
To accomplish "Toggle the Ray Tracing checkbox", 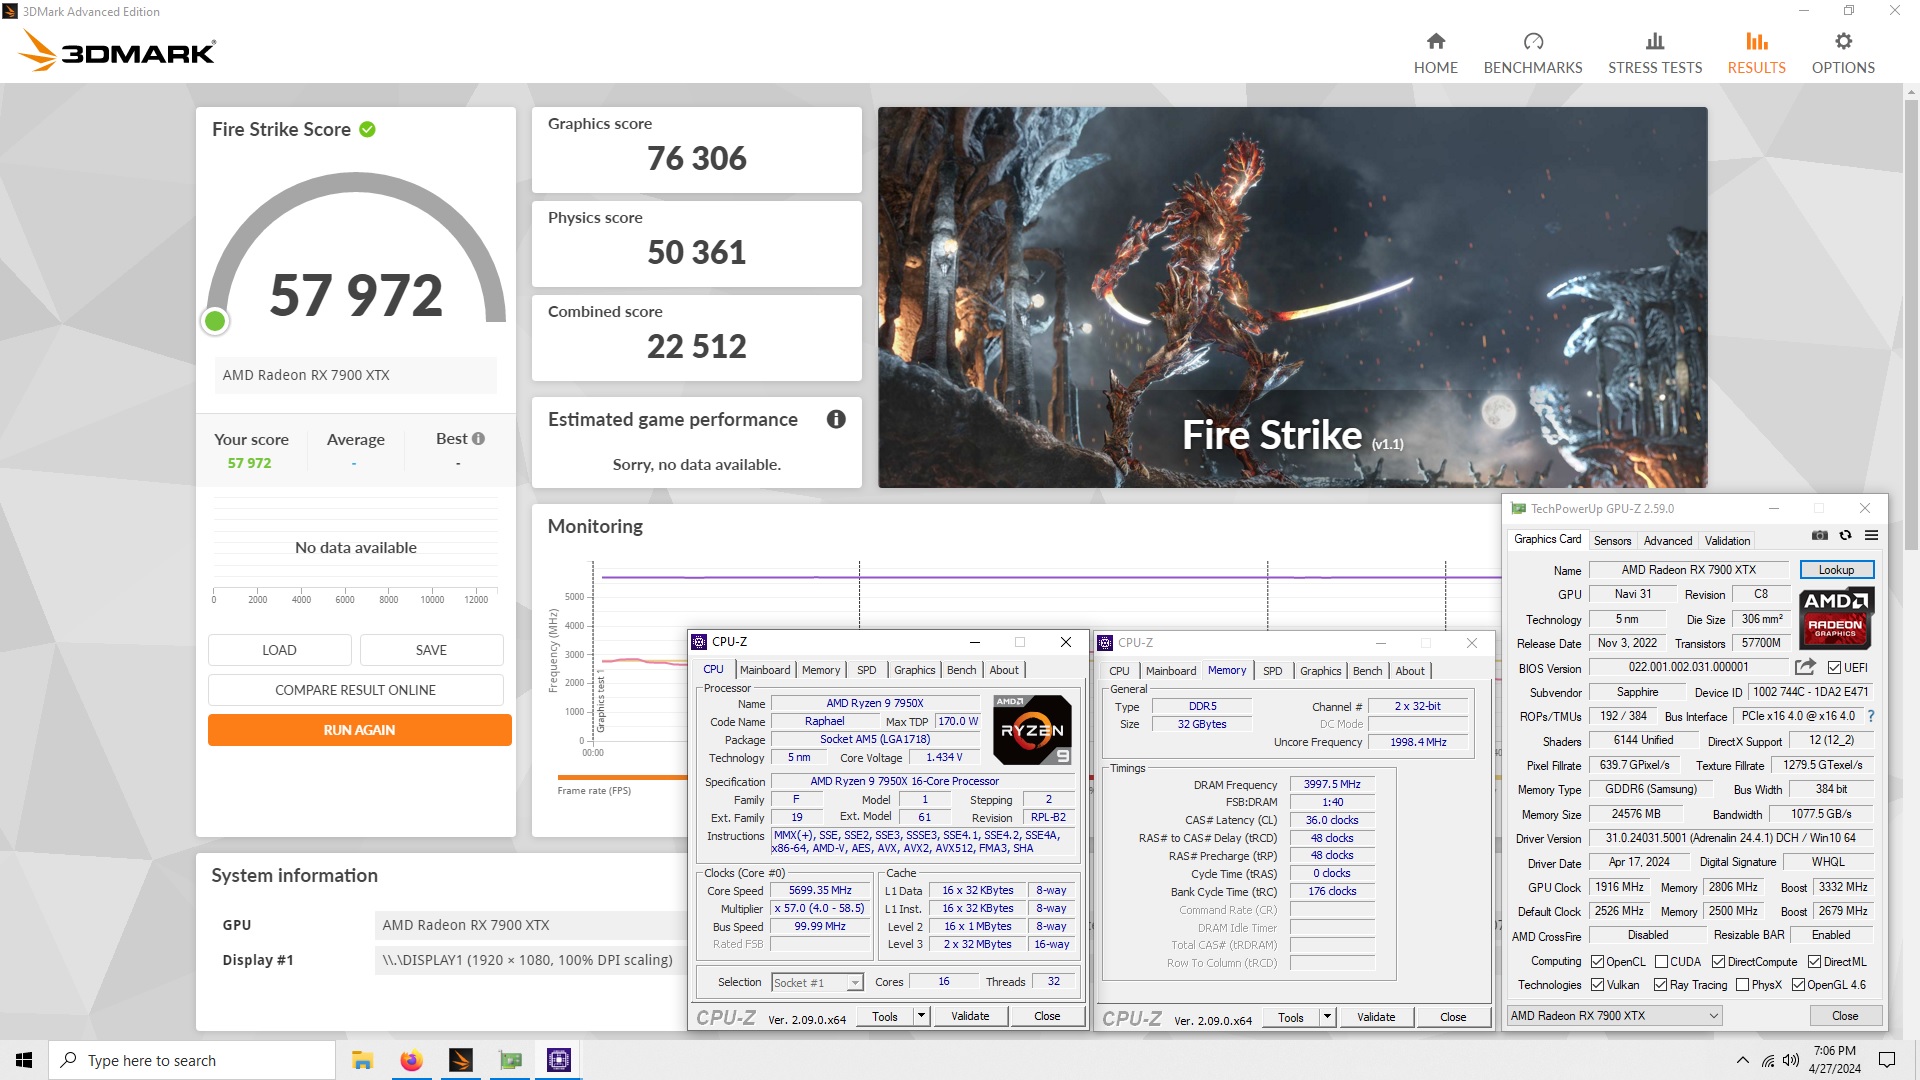I will [x=1660, y=985].
